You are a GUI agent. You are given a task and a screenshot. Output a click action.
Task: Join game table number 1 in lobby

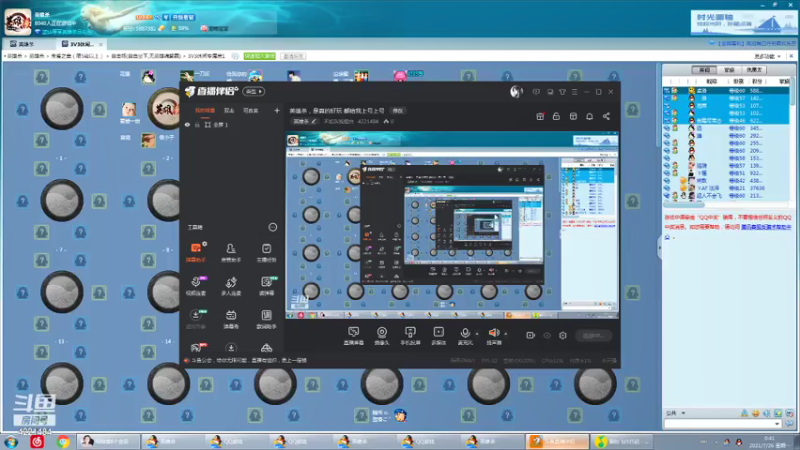pos(62,109)
